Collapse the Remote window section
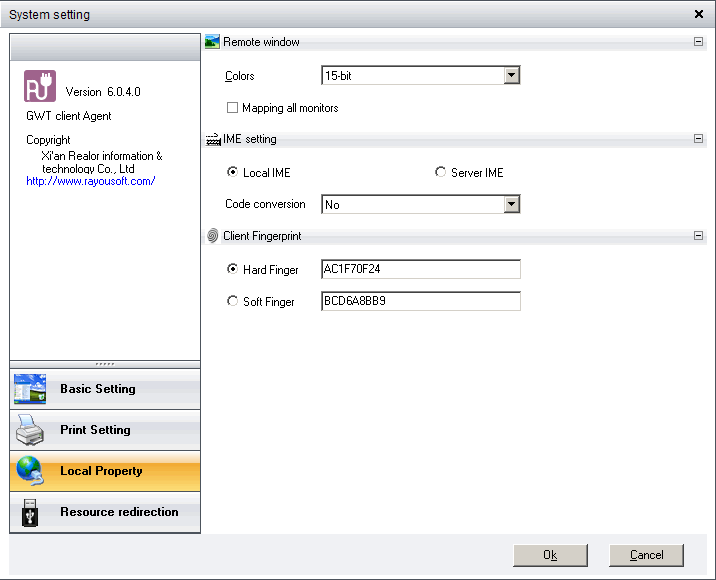The image size is (716, 580). tap(697, 42)
